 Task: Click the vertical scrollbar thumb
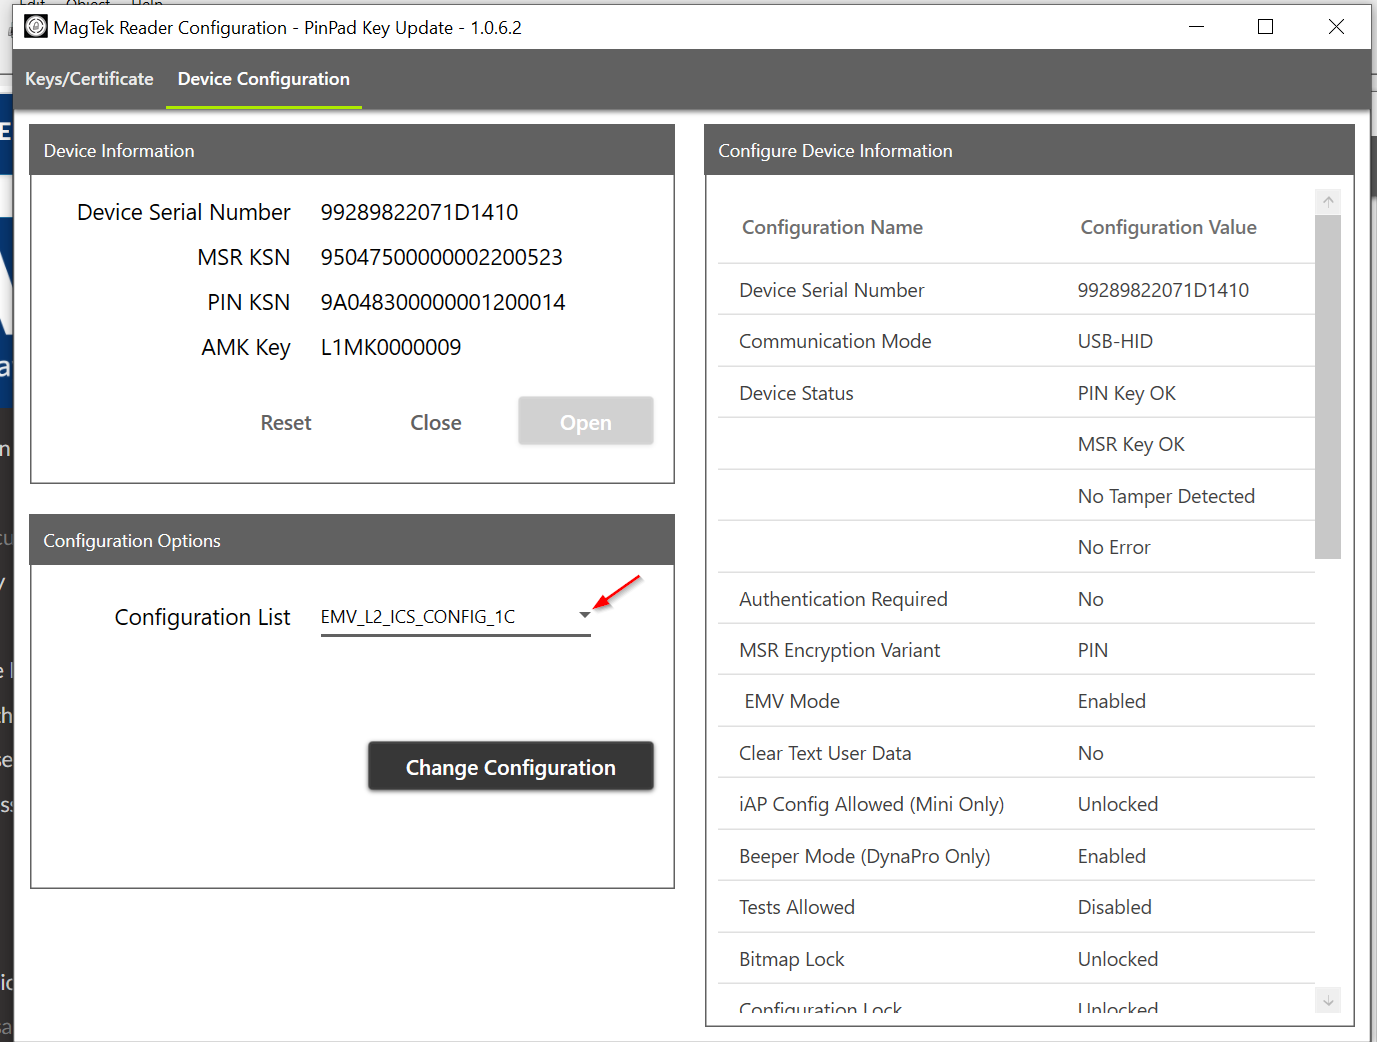1328,385
